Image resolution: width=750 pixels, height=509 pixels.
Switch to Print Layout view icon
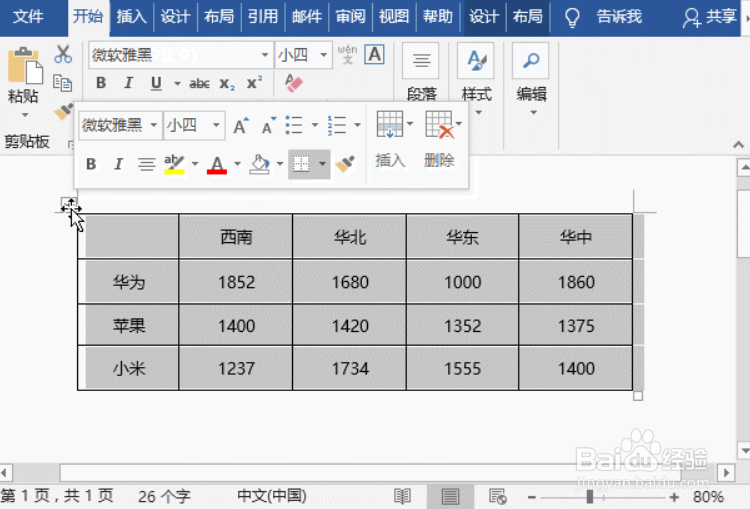[x=450, y=497]
